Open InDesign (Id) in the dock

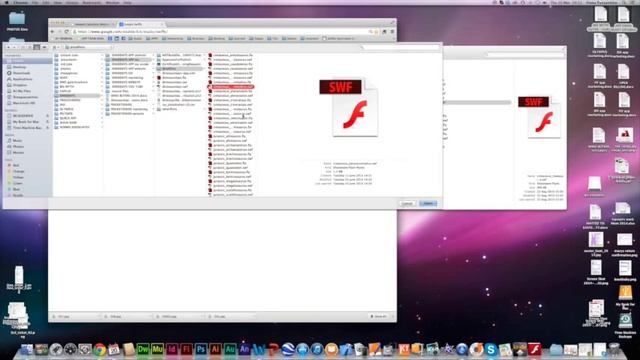[x=172, y=350]
